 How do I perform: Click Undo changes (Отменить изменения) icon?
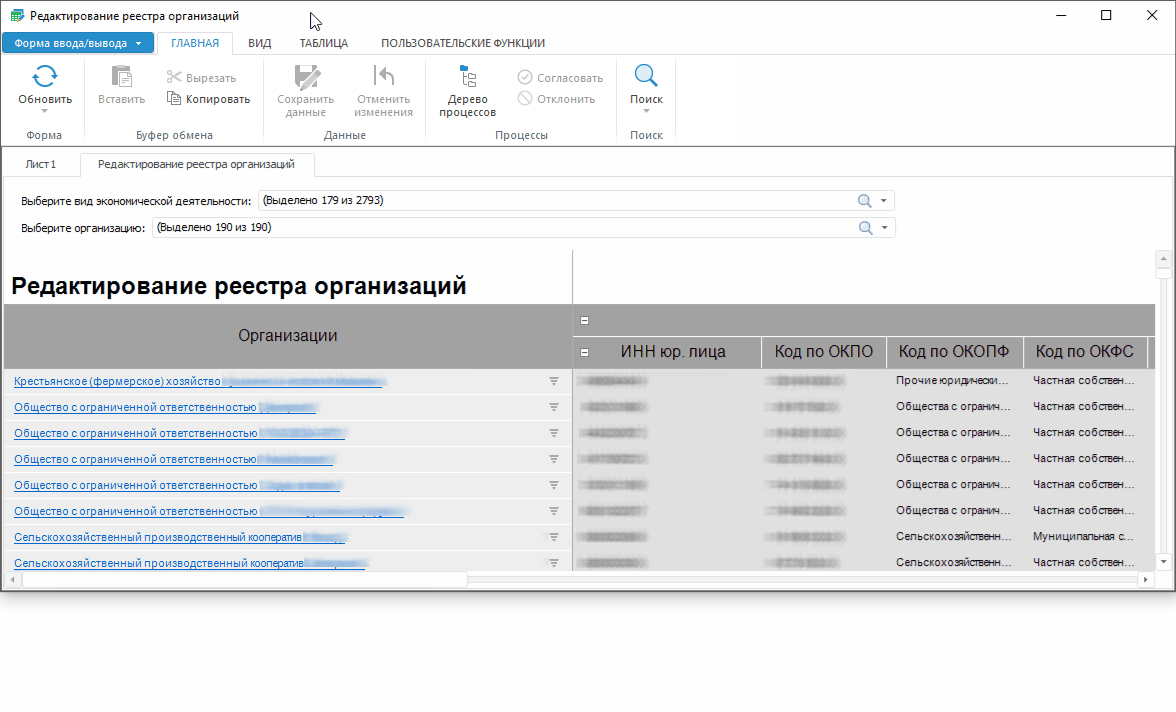pos(383,77)
